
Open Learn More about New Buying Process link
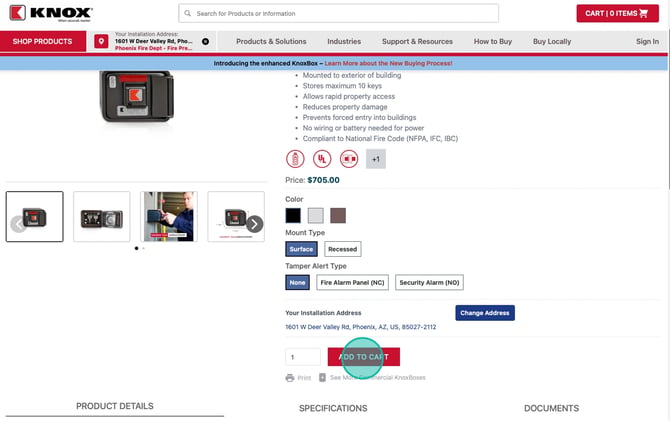click(x=388, y=63)
